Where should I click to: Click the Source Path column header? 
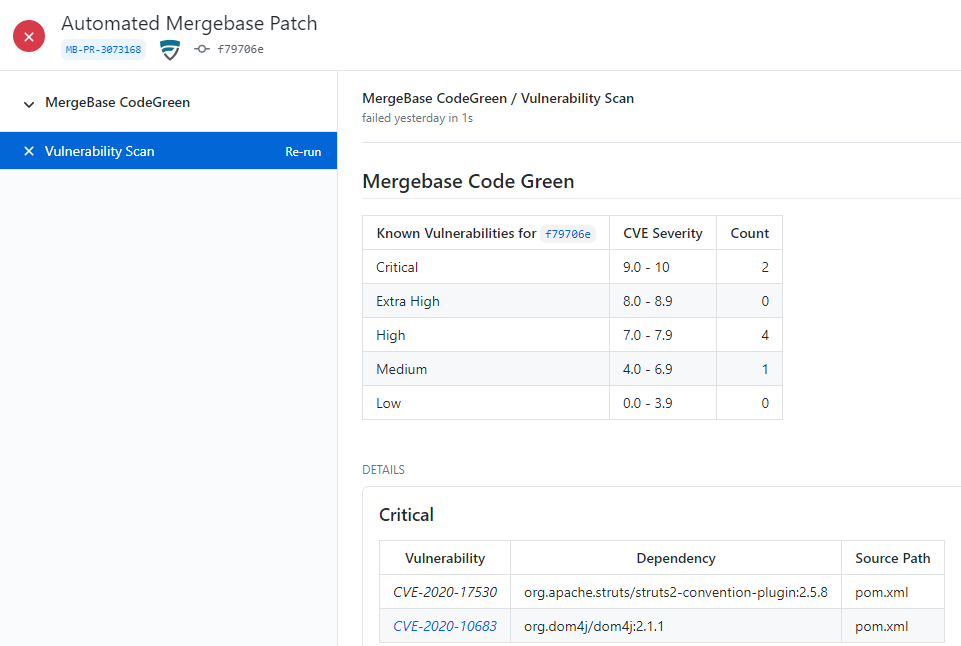892,558
